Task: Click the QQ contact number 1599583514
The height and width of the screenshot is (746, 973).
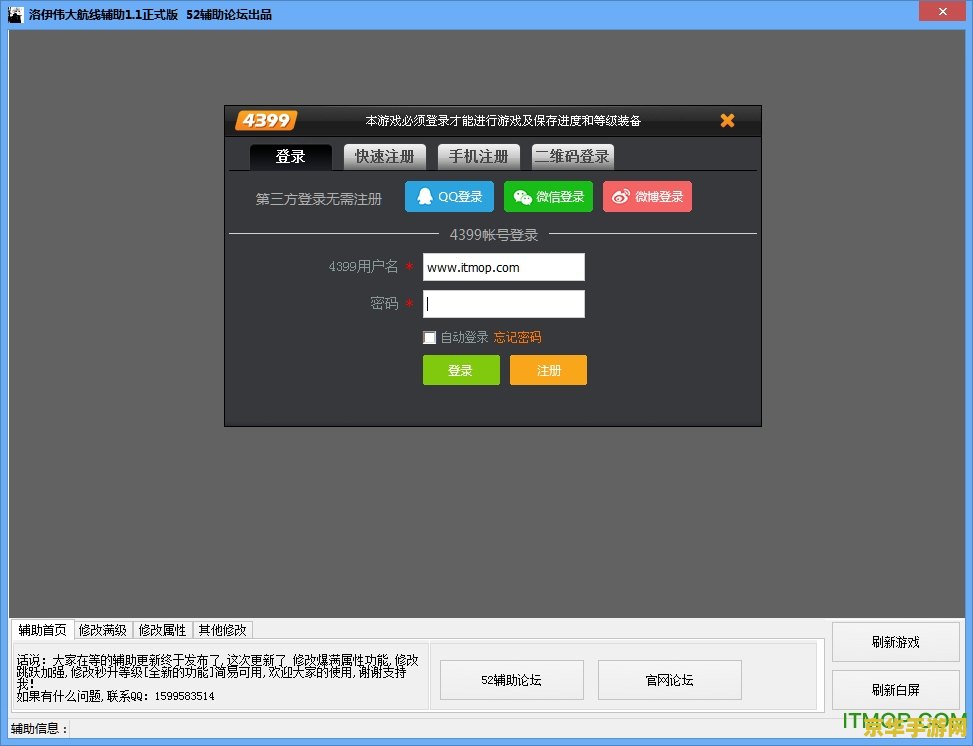Action: pyautogui.click(x=184, y=696)
